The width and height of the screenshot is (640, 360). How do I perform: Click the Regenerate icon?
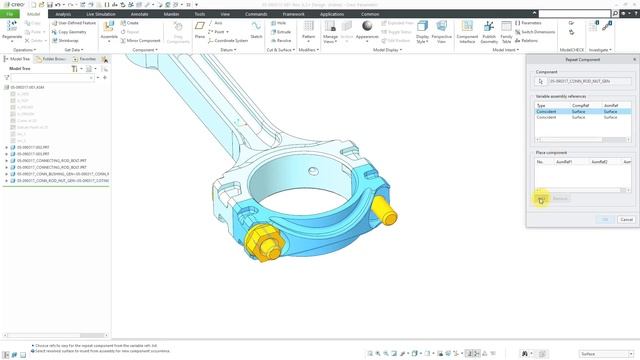point(12,27)
